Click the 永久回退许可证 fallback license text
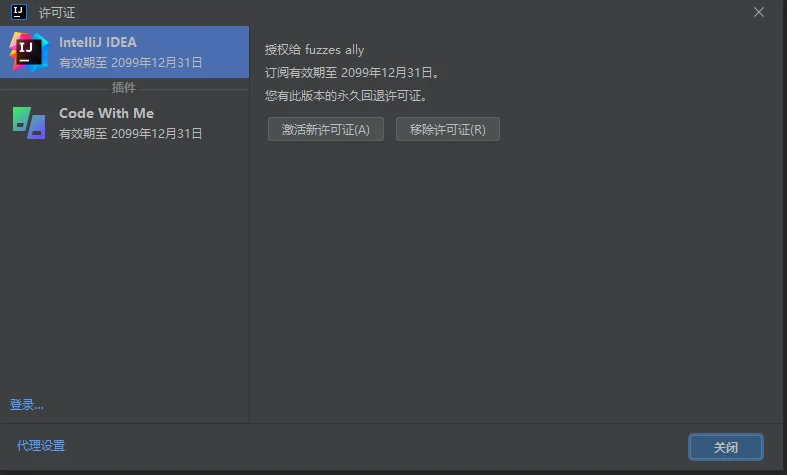 346,96
